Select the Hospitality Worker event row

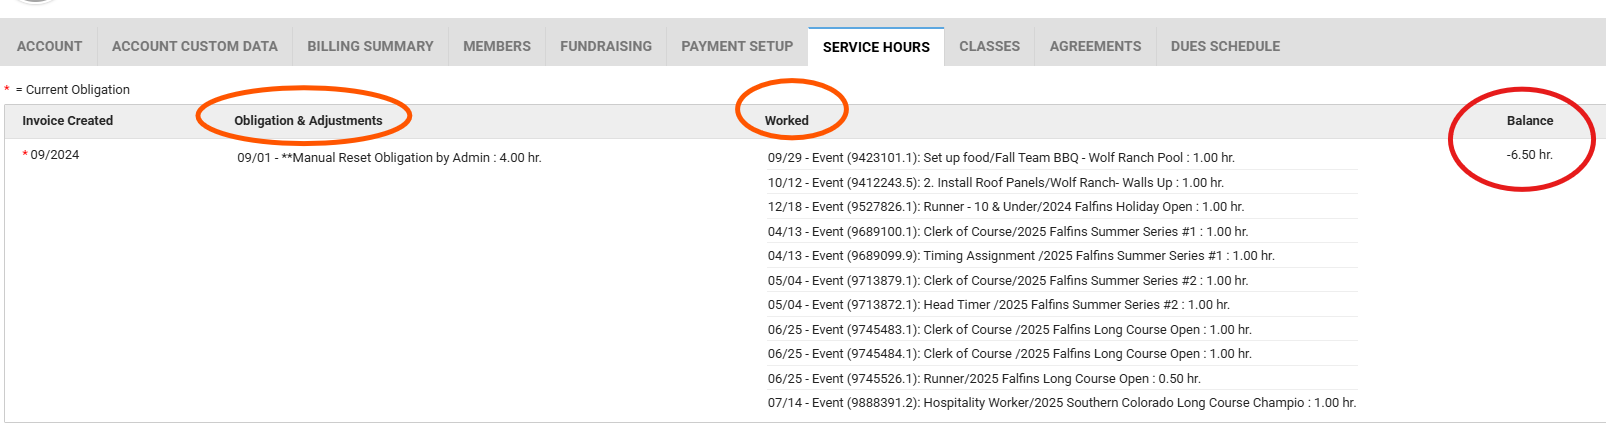point(1061,403)
